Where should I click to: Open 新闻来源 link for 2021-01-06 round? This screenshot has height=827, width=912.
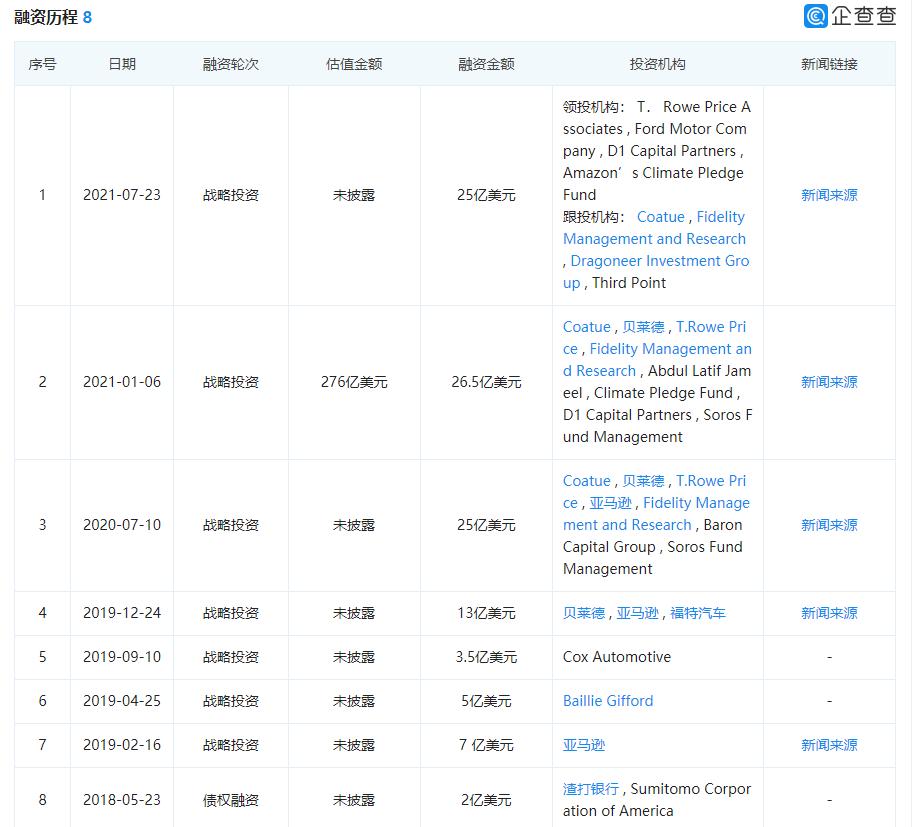pyautogui.click(x=829, y=382)
